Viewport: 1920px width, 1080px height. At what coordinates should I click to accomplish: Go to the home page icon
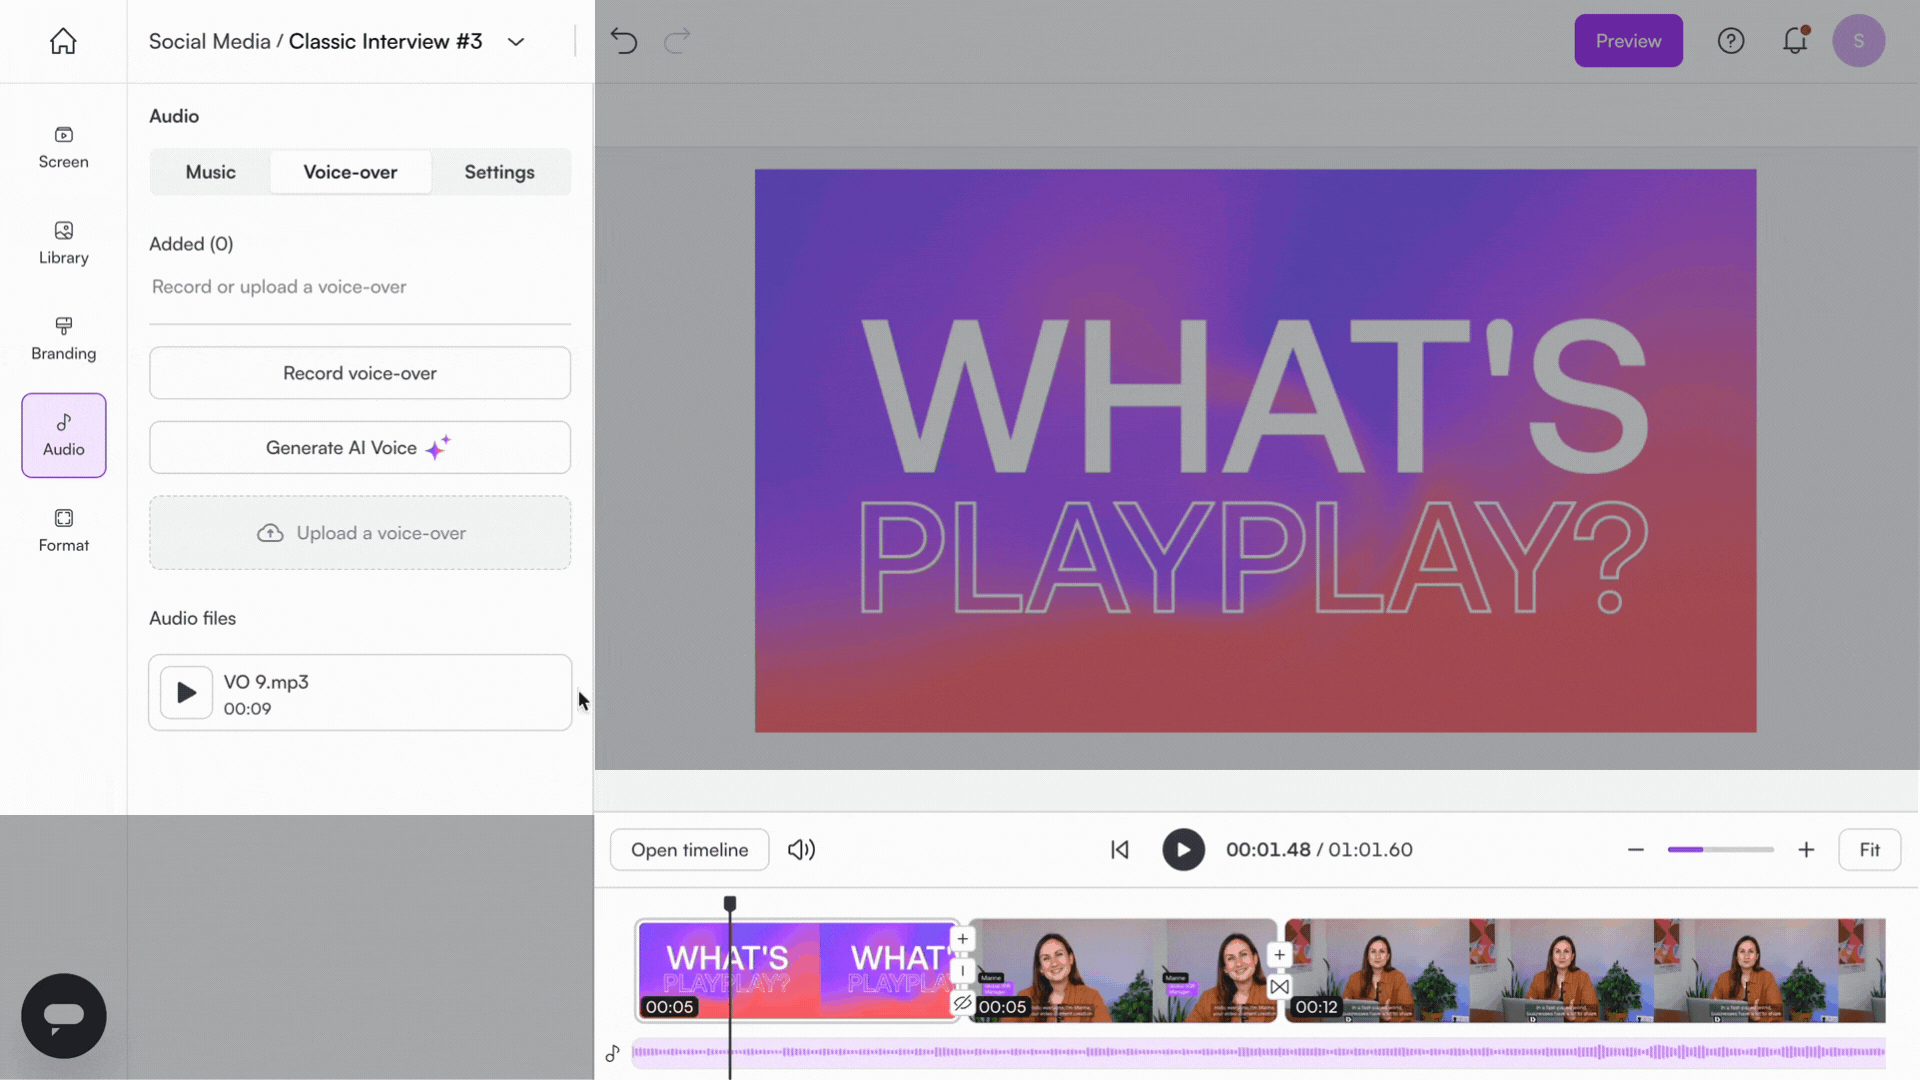coord(63,41)
